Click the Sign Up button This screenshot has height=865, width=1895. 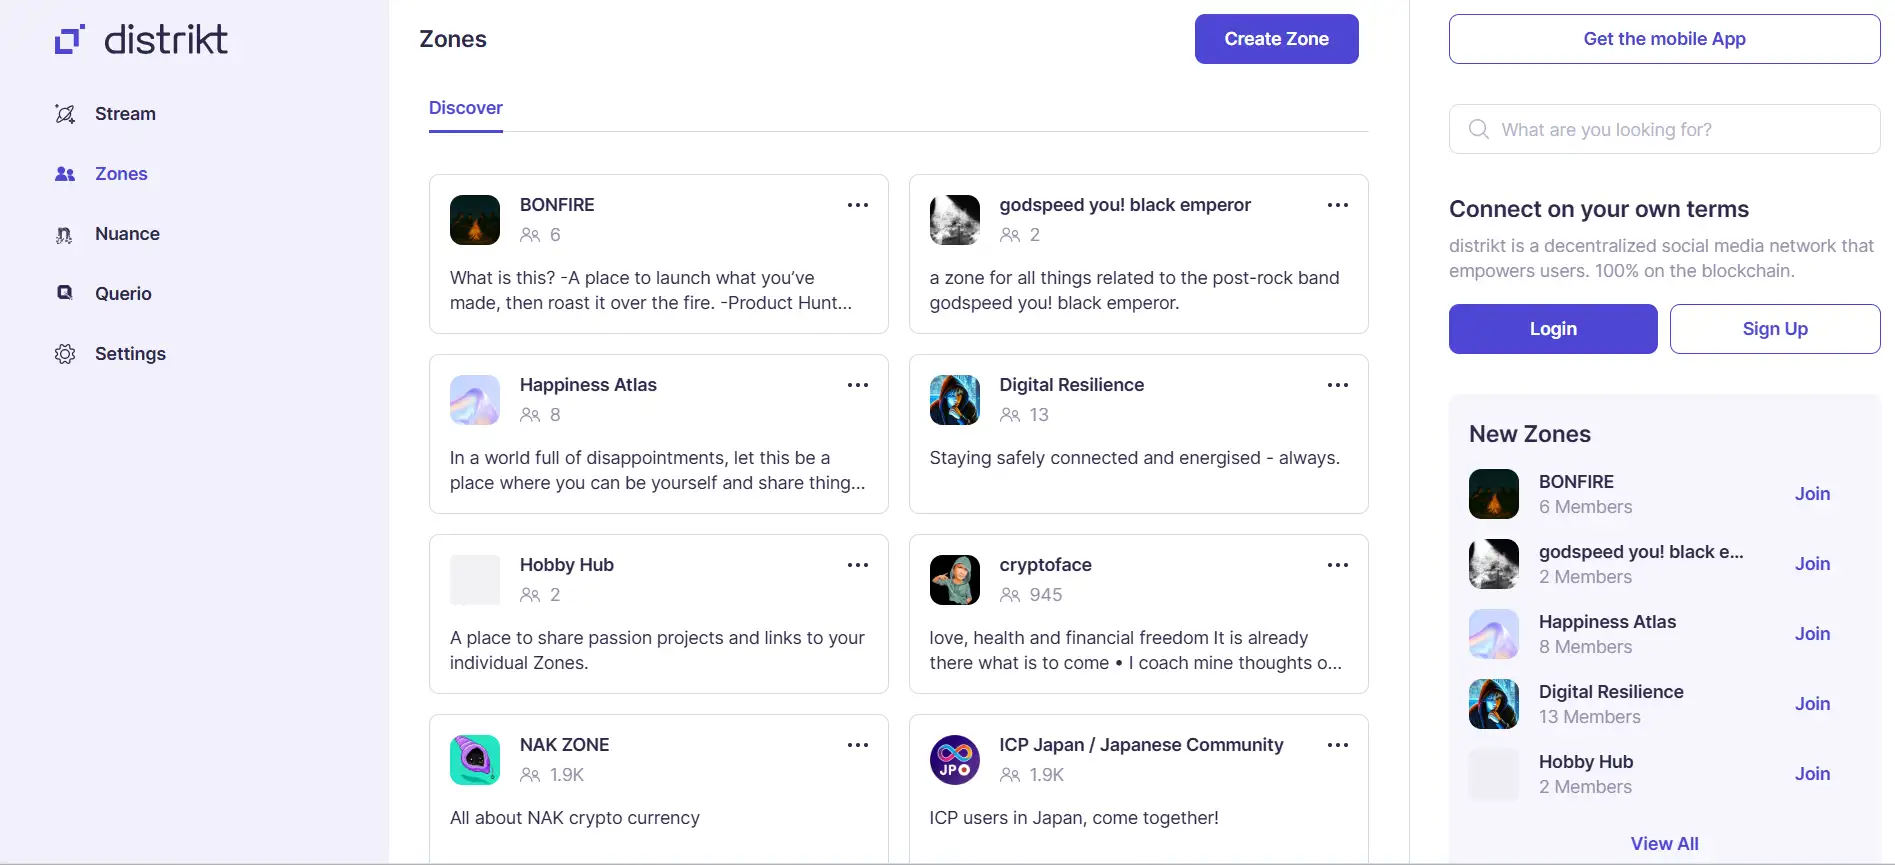1774,329
